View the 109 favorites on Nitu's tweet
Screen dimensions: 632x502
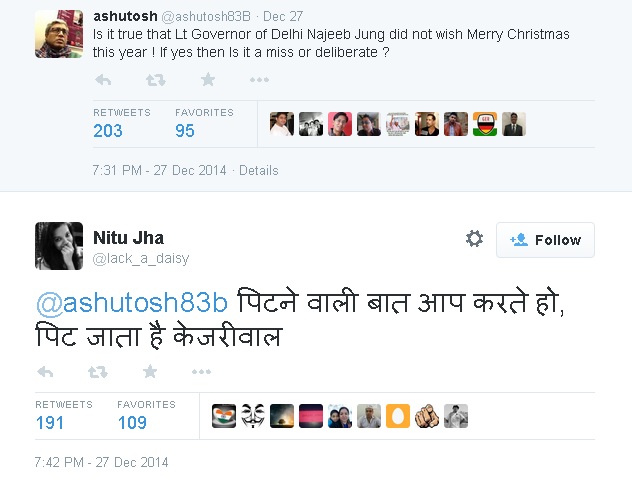tap(132, 422)
